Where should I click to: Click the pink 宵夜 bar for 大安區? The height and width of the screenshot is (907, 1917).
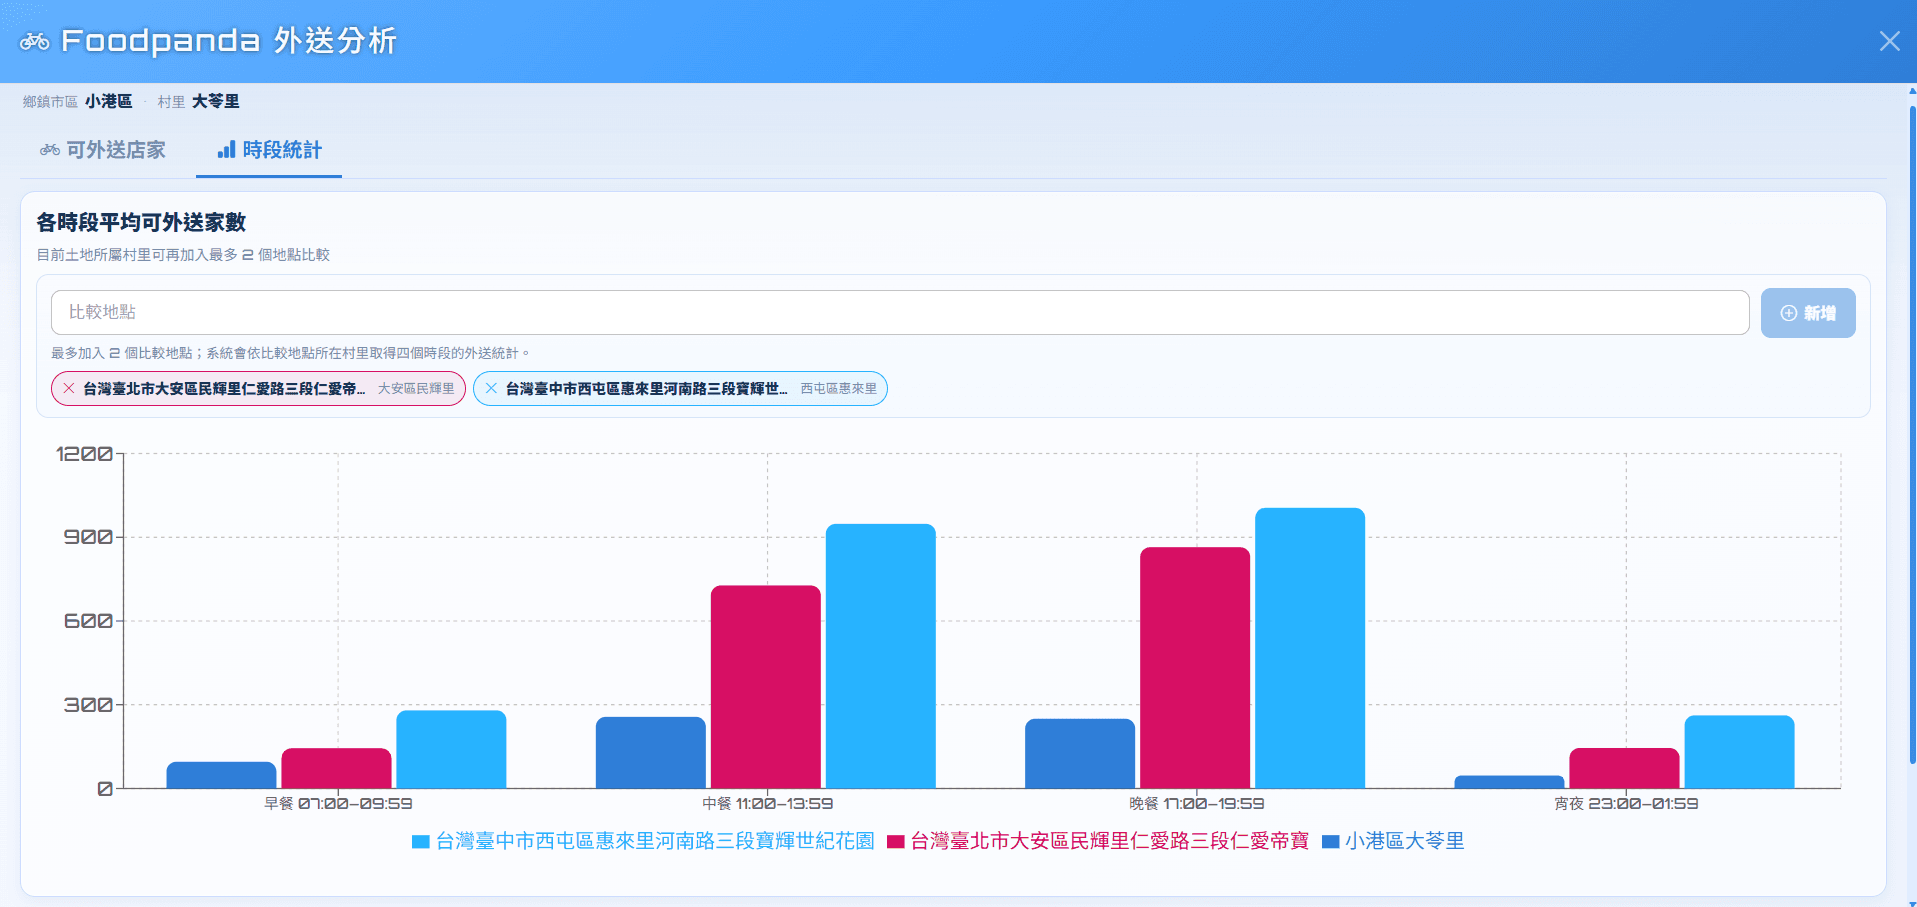click(x=1624, y=768)
